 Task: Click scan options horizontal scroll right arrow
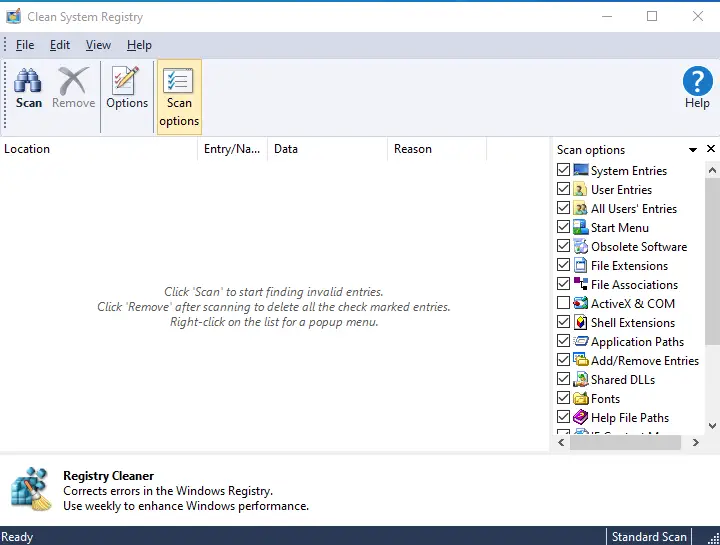(696, 443)
